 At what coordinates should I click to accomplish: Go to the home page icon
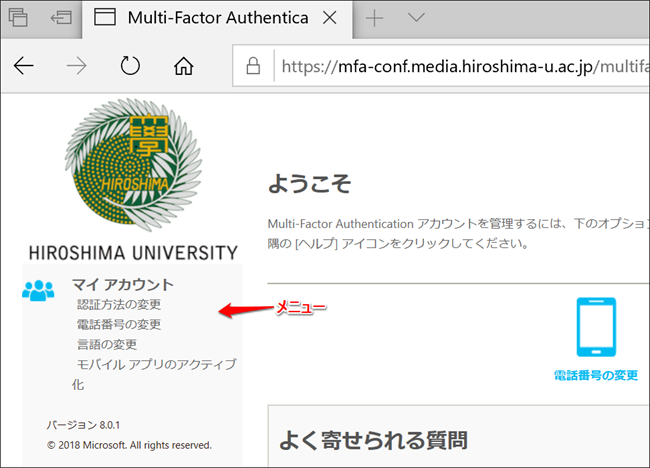[184, 66]
